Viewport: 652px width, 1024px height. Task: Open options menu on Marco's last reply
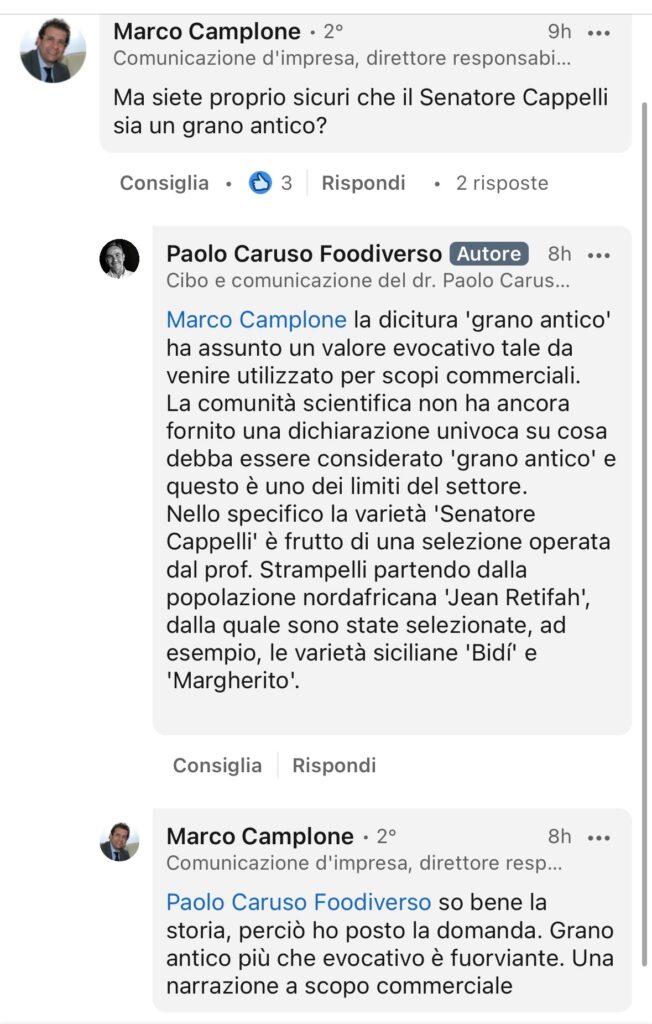(x=599, y=836)
